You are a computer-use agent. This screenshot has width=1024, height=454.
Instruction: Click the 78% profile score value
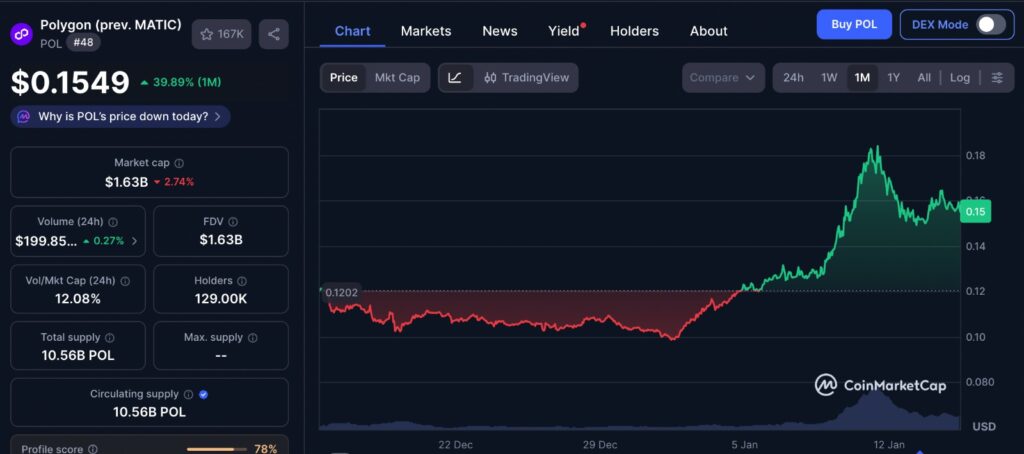[264, 449]
